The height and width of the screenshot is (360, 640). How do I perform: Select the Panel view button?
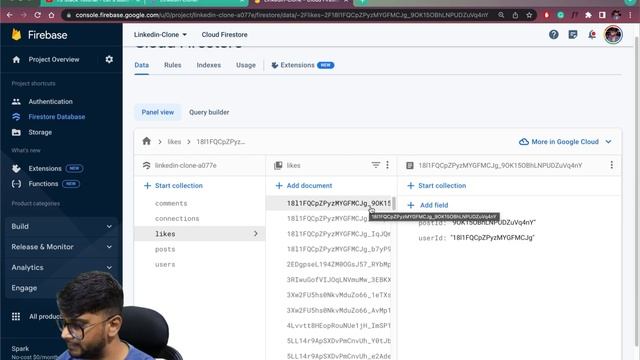point(158,112)
